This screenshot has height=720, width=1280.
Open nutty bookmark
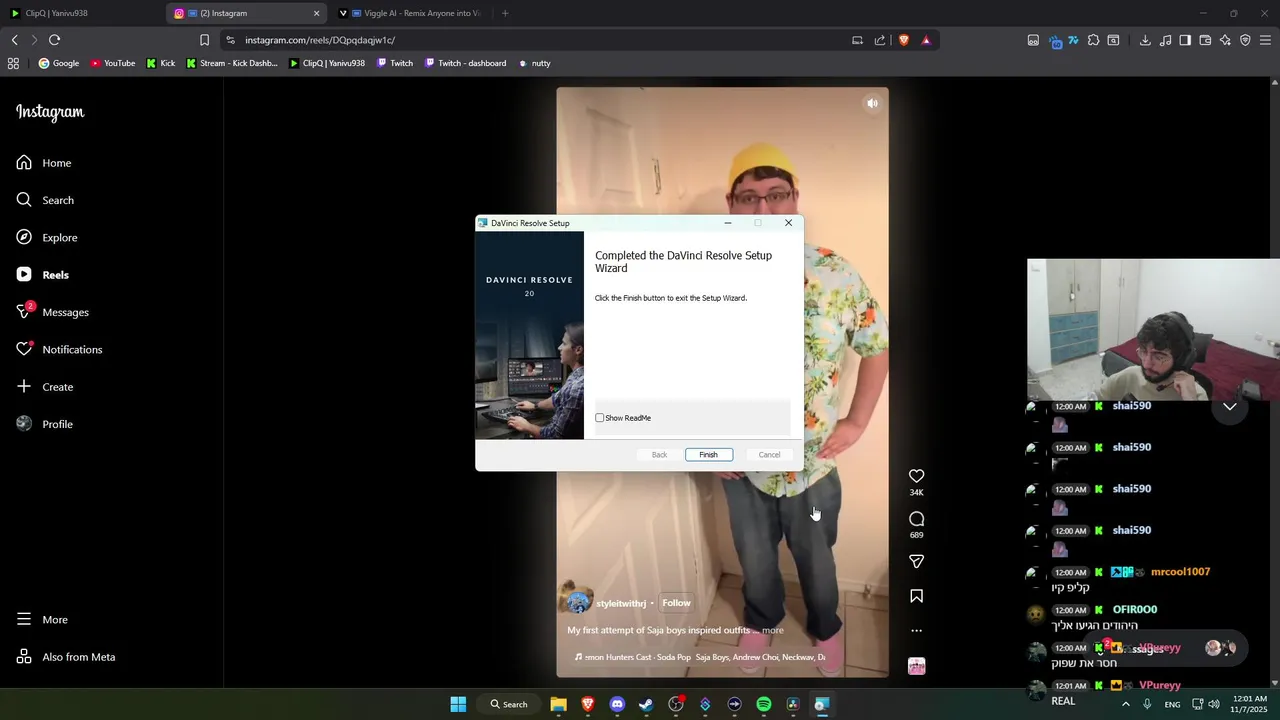534,63
